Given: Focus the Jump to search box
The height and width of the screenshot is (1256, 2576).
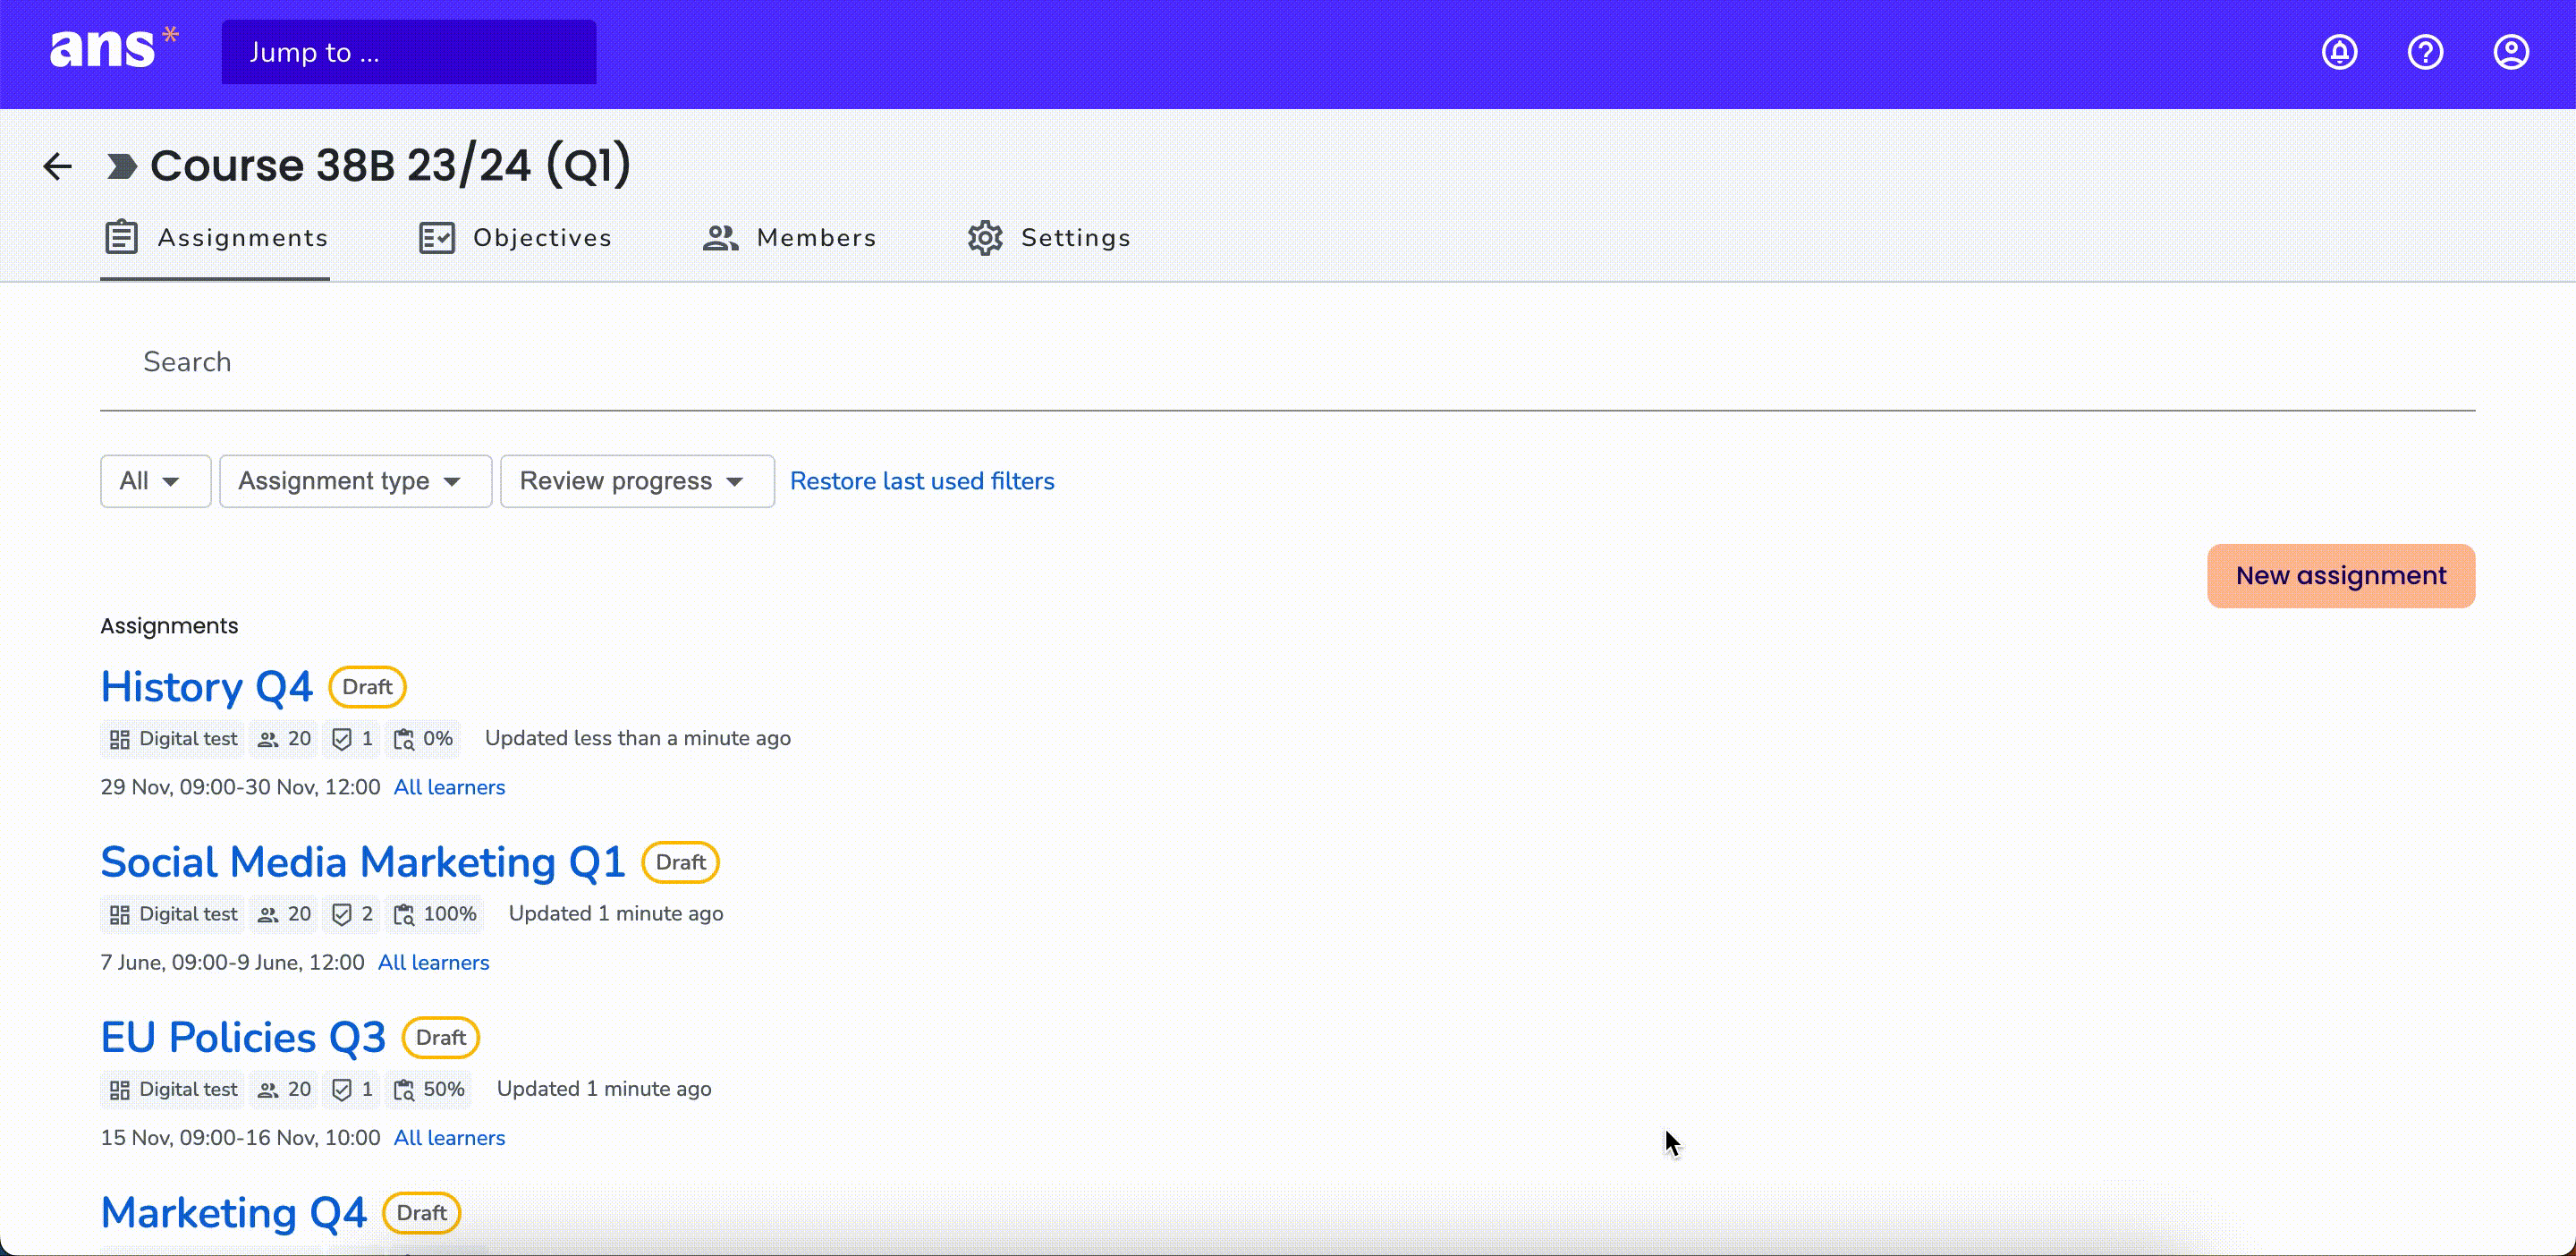Looking at the screenshot, I should 409,52.
